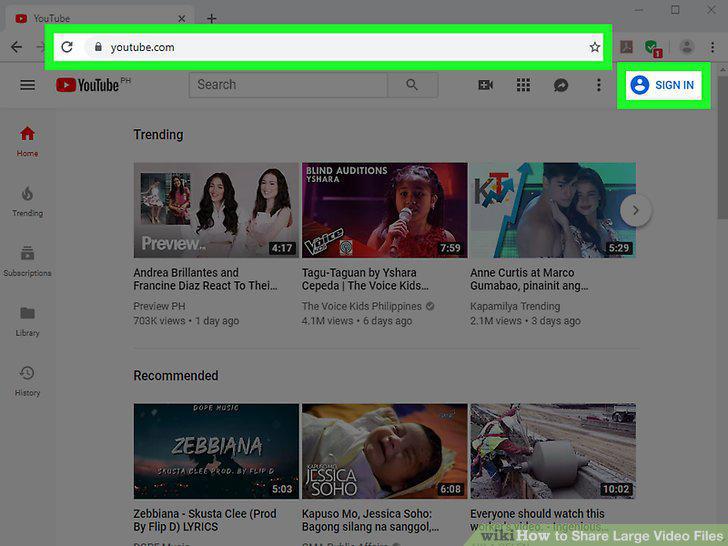The width and height of the screenshot is (728, 546).
Task: Open the Preview PH channel
Action: point(159,306)
